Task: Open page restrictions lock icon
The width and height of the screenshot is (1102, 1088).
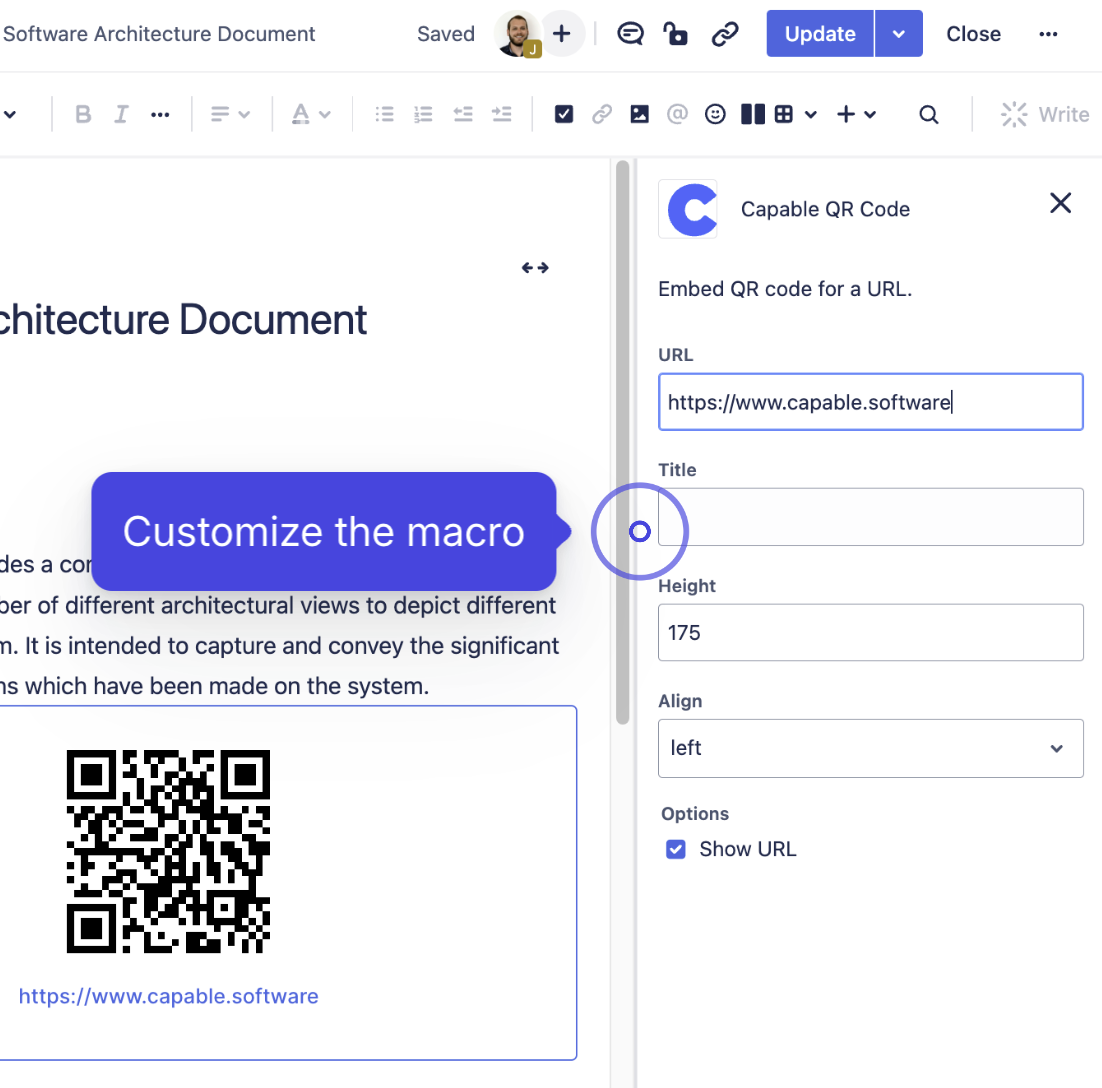Action: pos(676,34)
